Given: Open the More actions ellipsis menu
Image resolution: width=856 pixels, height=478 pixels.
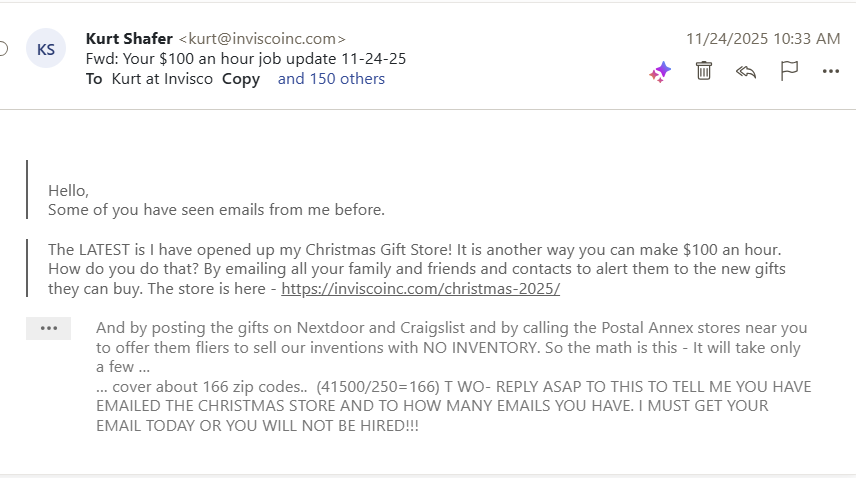Looking at the screenshot, I should 830,71.
